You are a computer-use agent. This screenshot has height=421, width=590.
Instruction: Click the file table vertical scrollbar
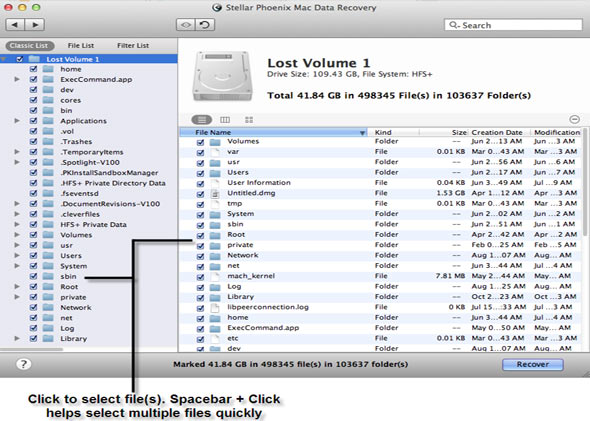click(x=585, y=182)
